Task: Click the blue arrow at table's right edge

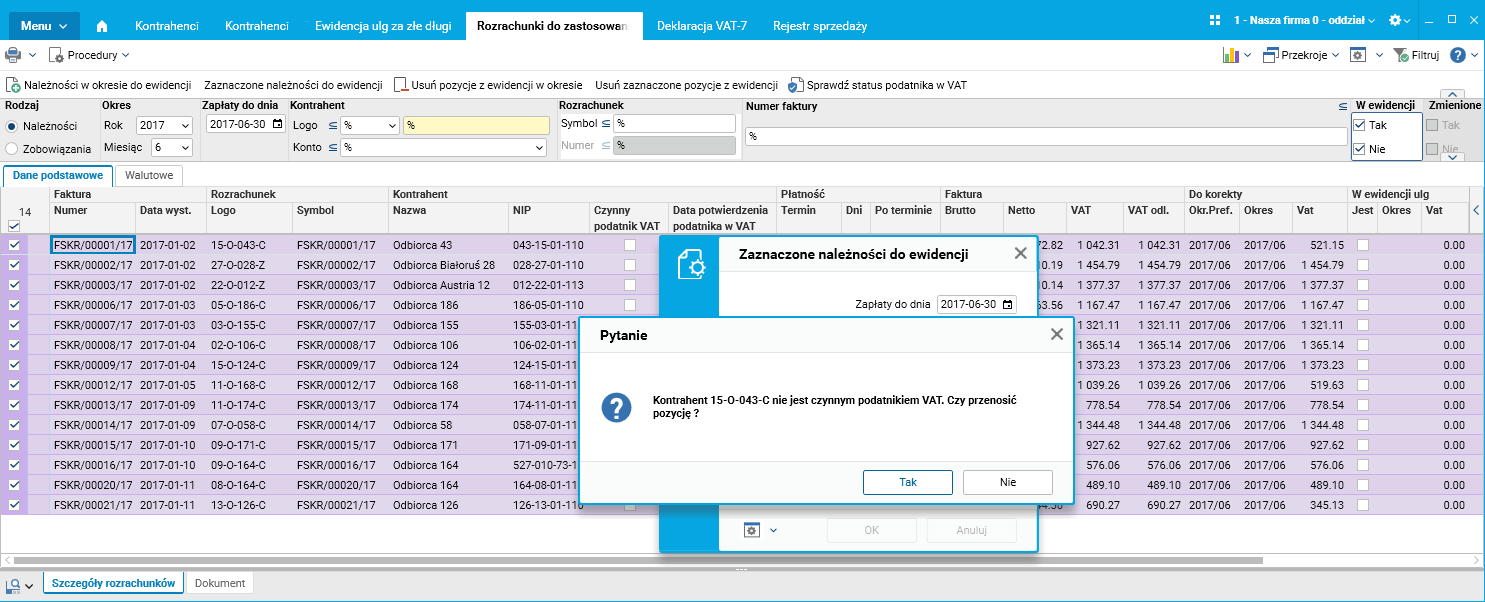Action: 1477,210
